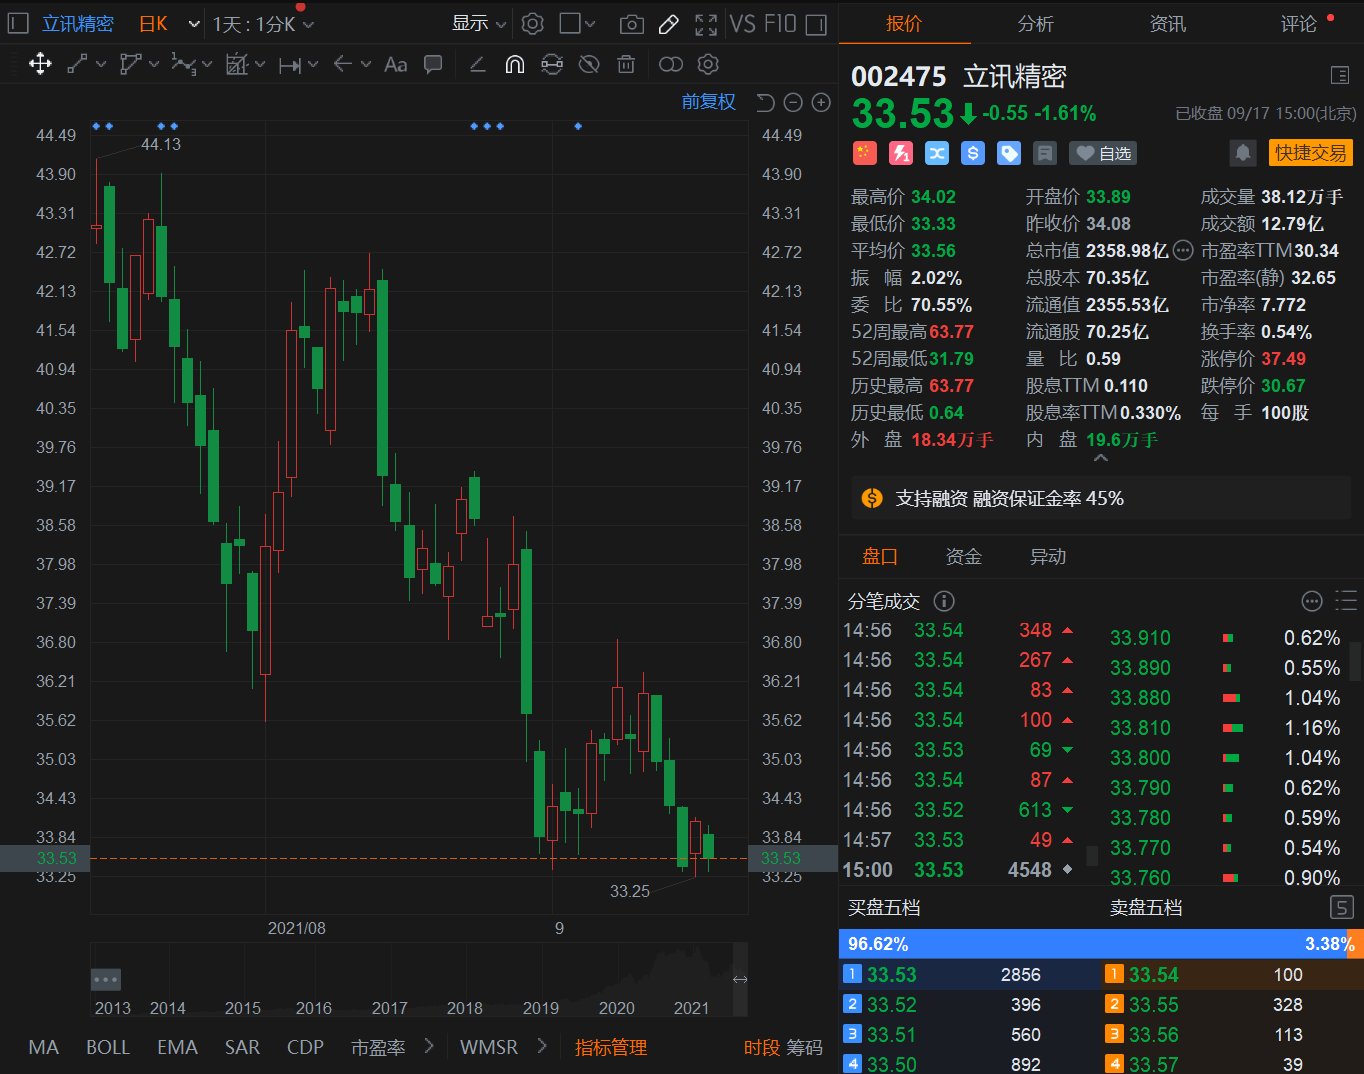Select the 盘口 sub-tab

880,557
